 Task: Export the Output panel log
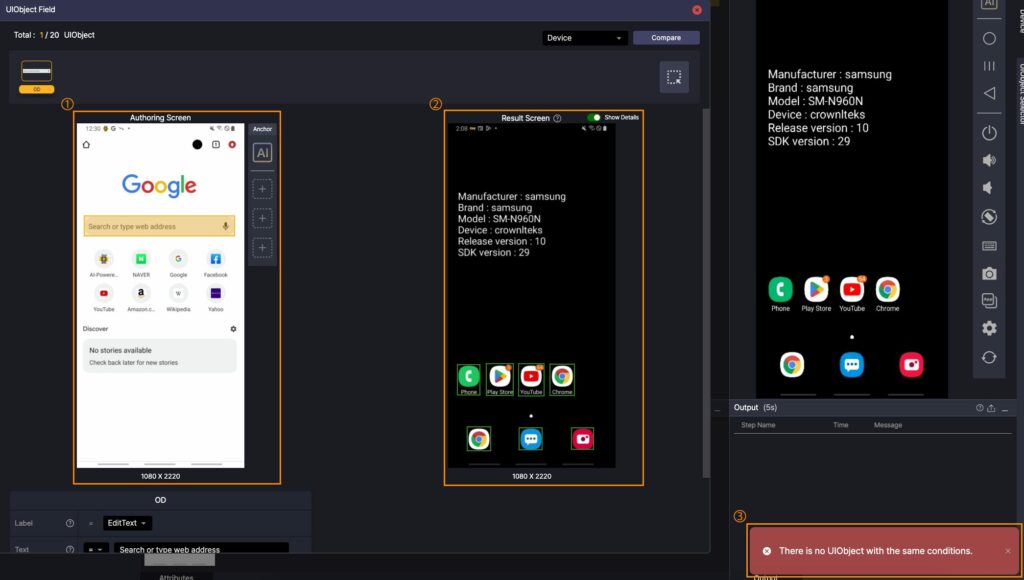[991, 408]
